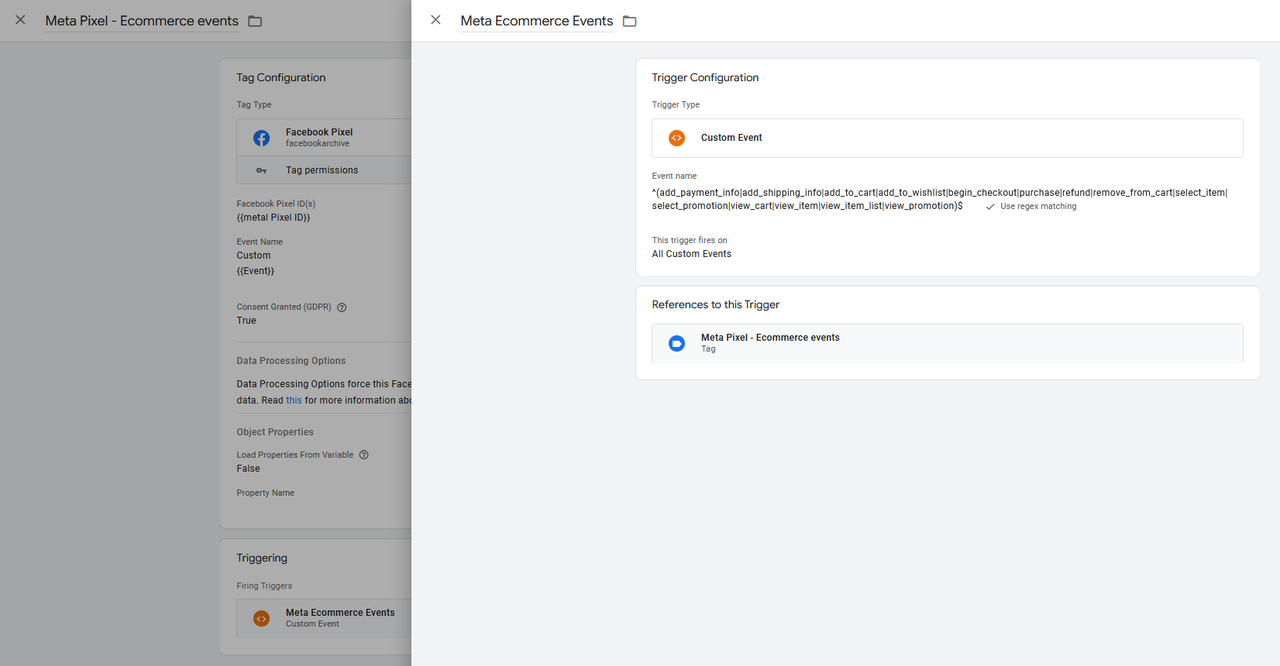Viewport: 1280px width, 666px height.
Task: Click the {{metal Pixel ID}} value
Action: [x=274, y=218]
